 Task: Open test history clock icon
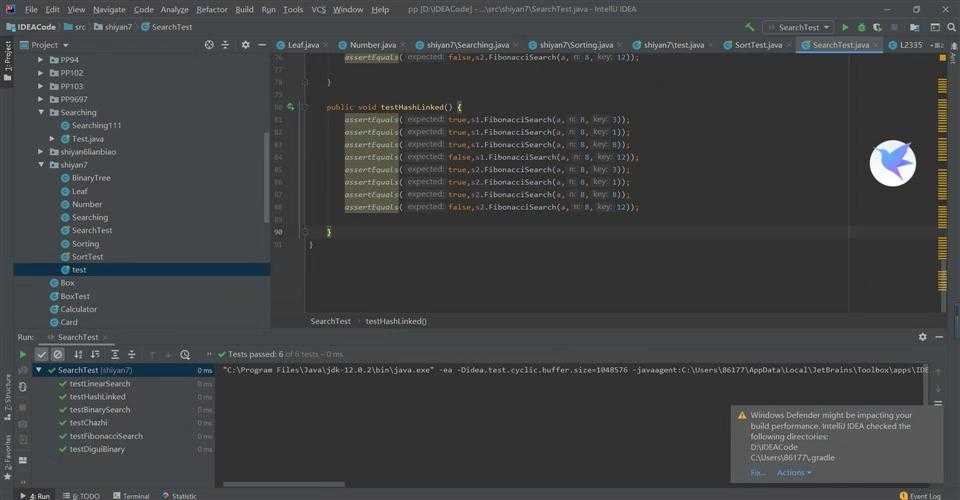point(185,354)
